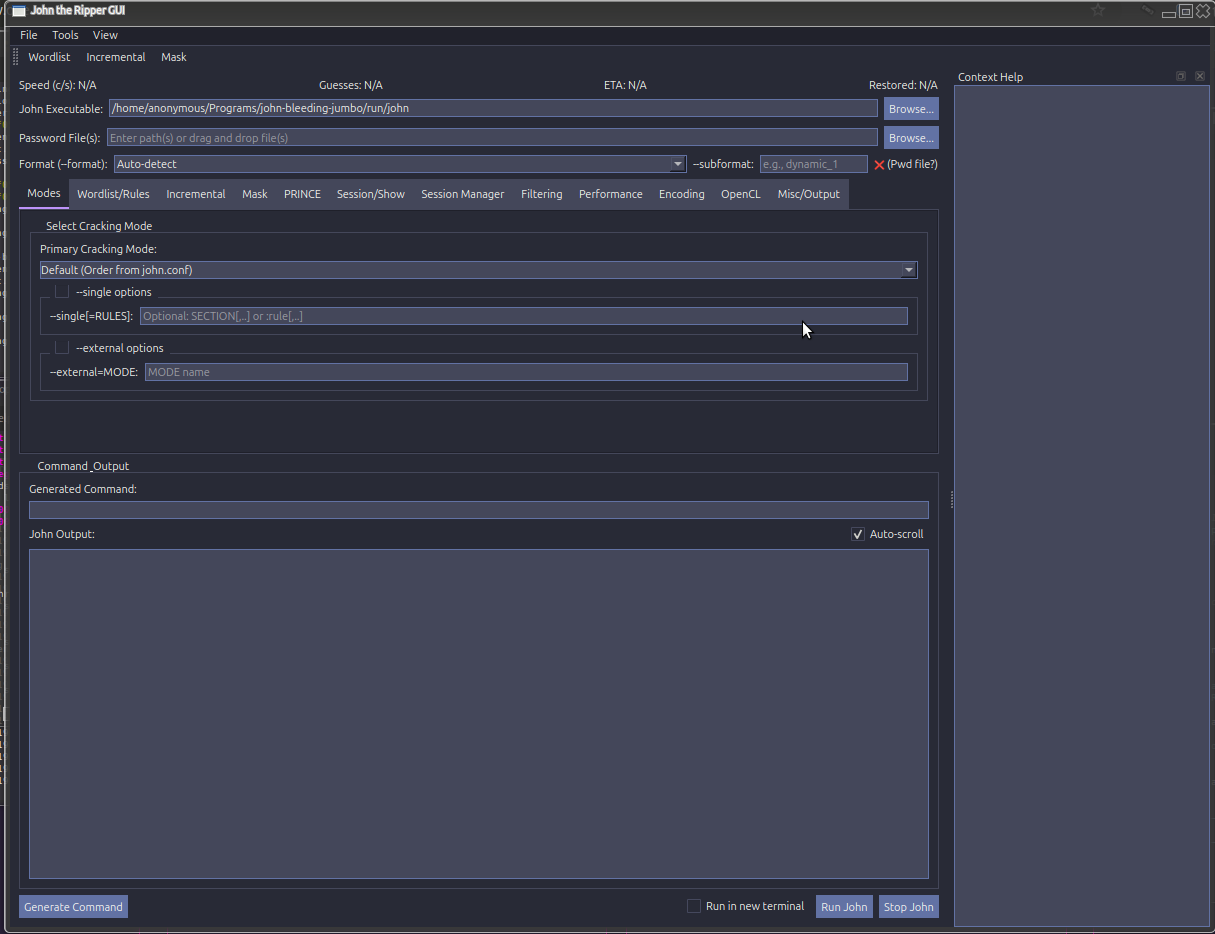The image size is (1215, 934).
Task: Open the View menu
Action: (x=105, y=35)
